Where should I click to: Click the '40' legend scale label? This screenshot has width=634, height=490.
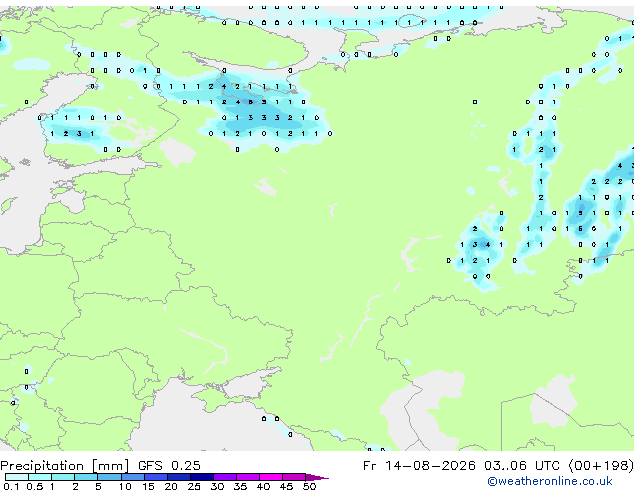coord(263,486)
